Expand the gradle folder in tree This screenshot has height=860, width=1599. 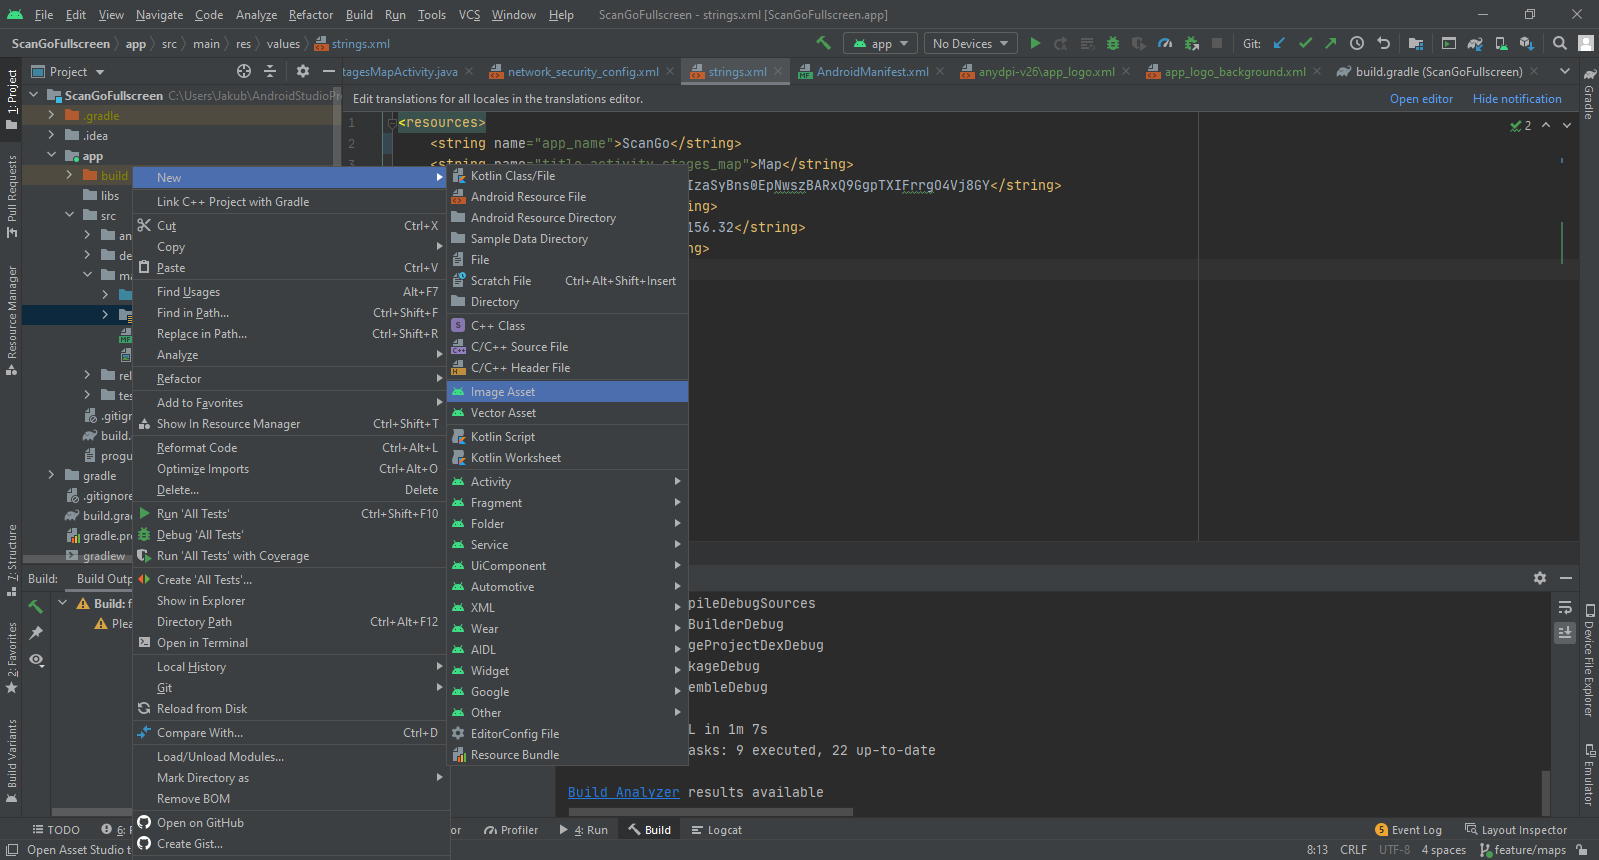(x=51, y=475)
